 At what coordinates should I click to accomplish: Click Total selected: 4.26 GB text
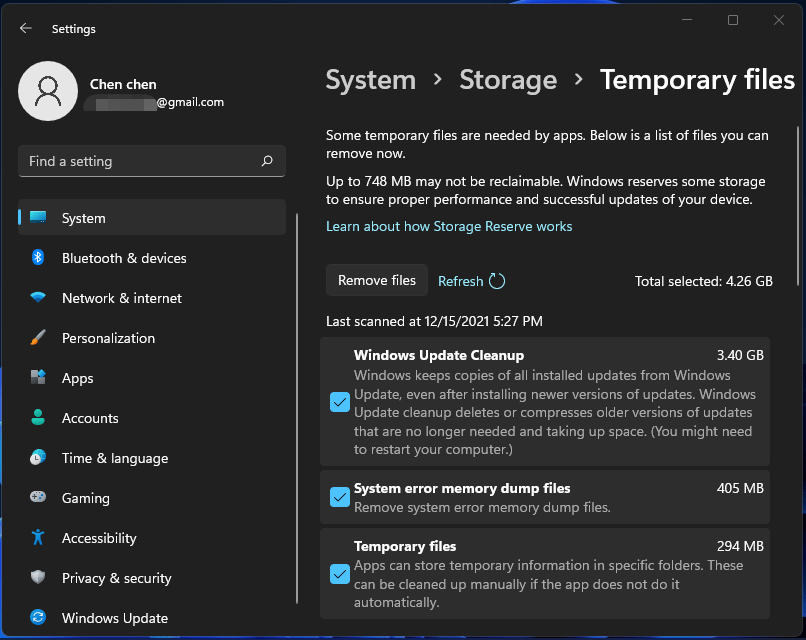[x=704, y=281]
